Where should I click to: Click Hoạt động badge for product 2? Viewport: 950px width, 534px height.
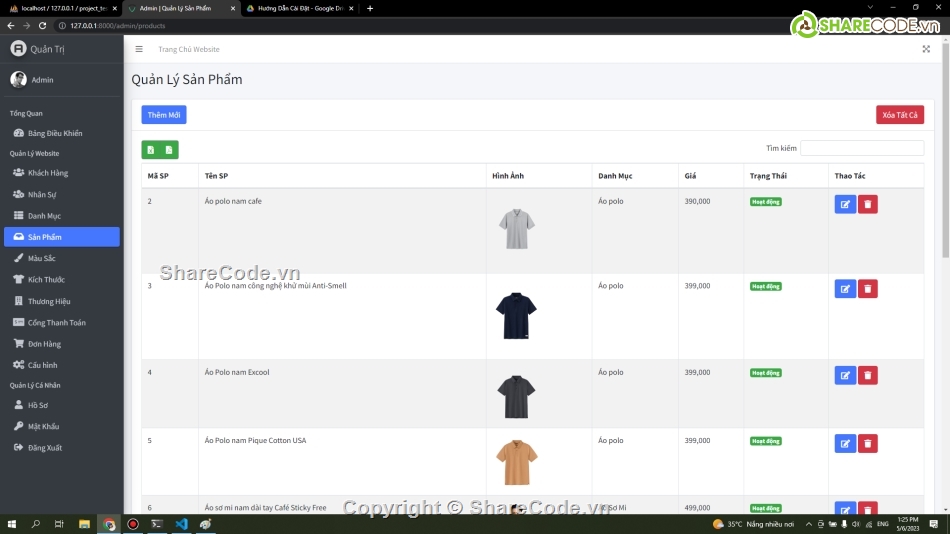coord(765,202)
